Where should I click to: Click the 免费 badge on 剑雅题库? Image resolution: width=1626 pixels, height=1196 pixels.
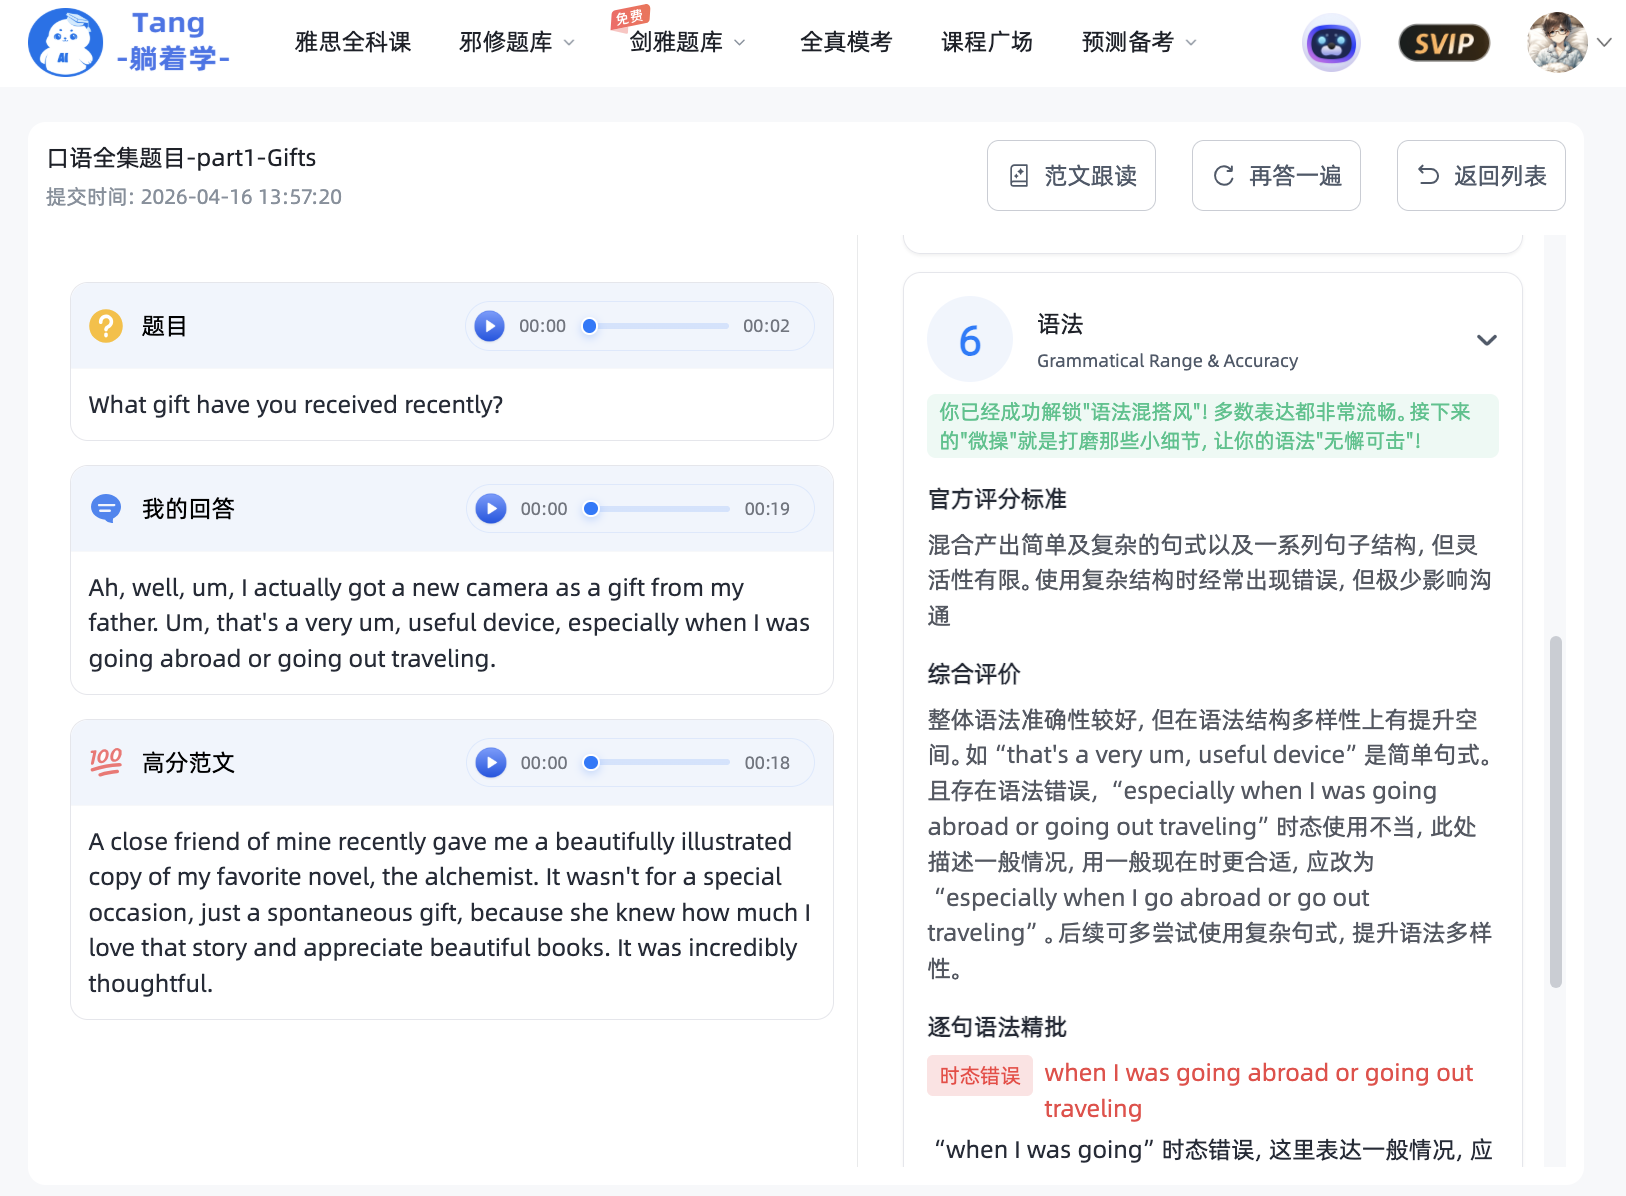pos(630,16)
